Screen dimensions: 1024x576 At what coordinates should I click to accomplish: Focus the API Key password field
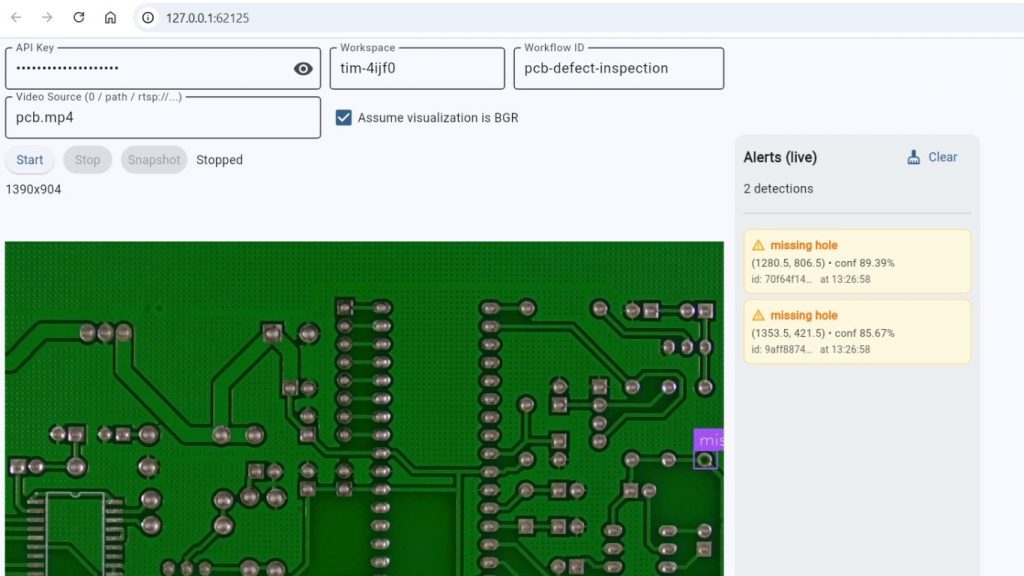(x=150, y=68)
